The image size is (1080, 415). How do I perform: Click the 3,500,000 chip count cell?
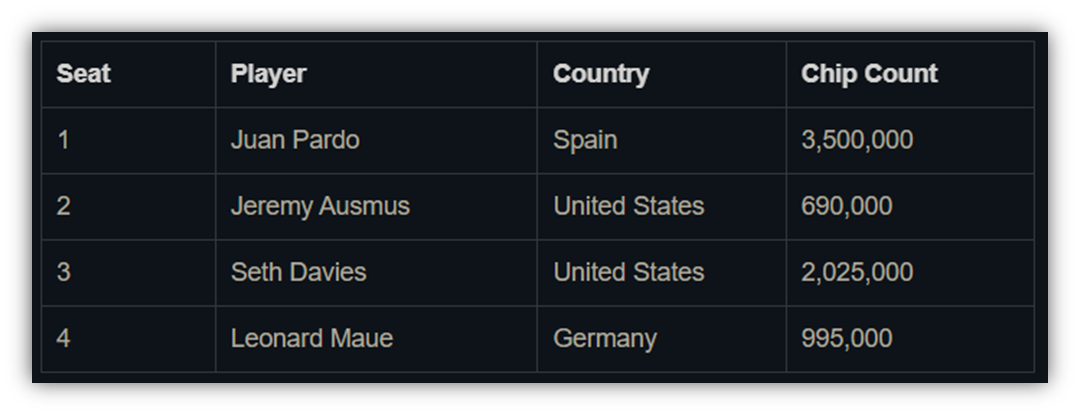[x=910, y=140]
